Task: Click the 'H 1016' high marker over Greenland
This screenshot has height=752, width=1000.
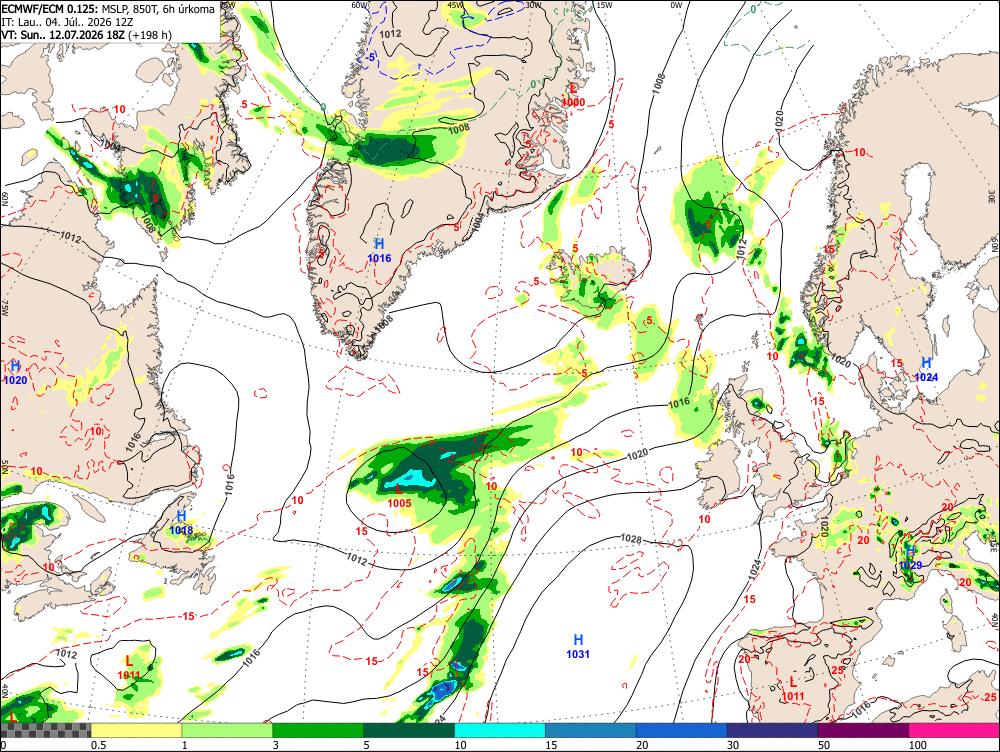Action: (x=379, y=250)
